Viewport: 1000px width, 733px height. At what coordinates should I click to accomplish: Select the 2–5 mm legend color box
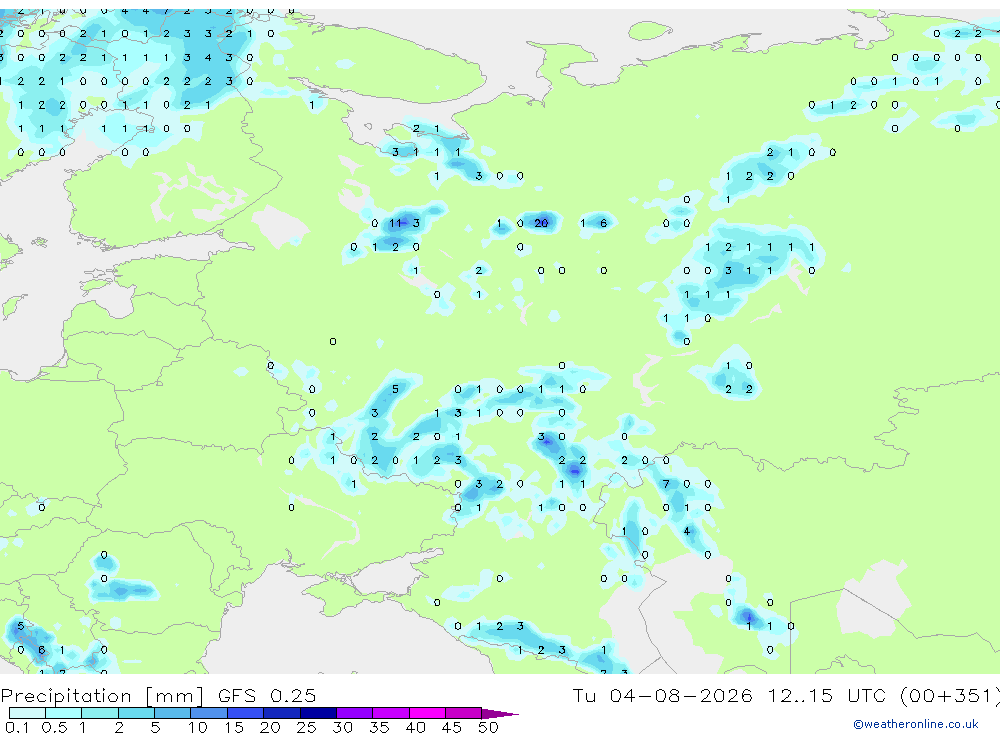[136, 713]
